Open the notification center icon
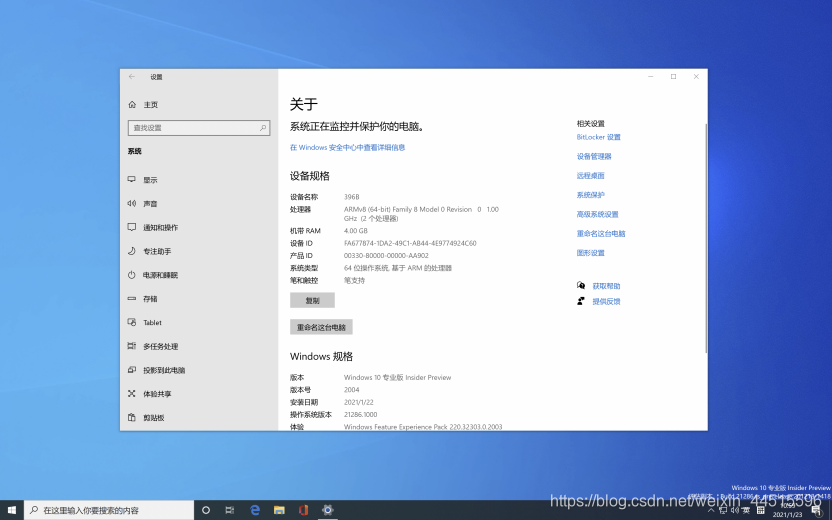 pos(817,510)
